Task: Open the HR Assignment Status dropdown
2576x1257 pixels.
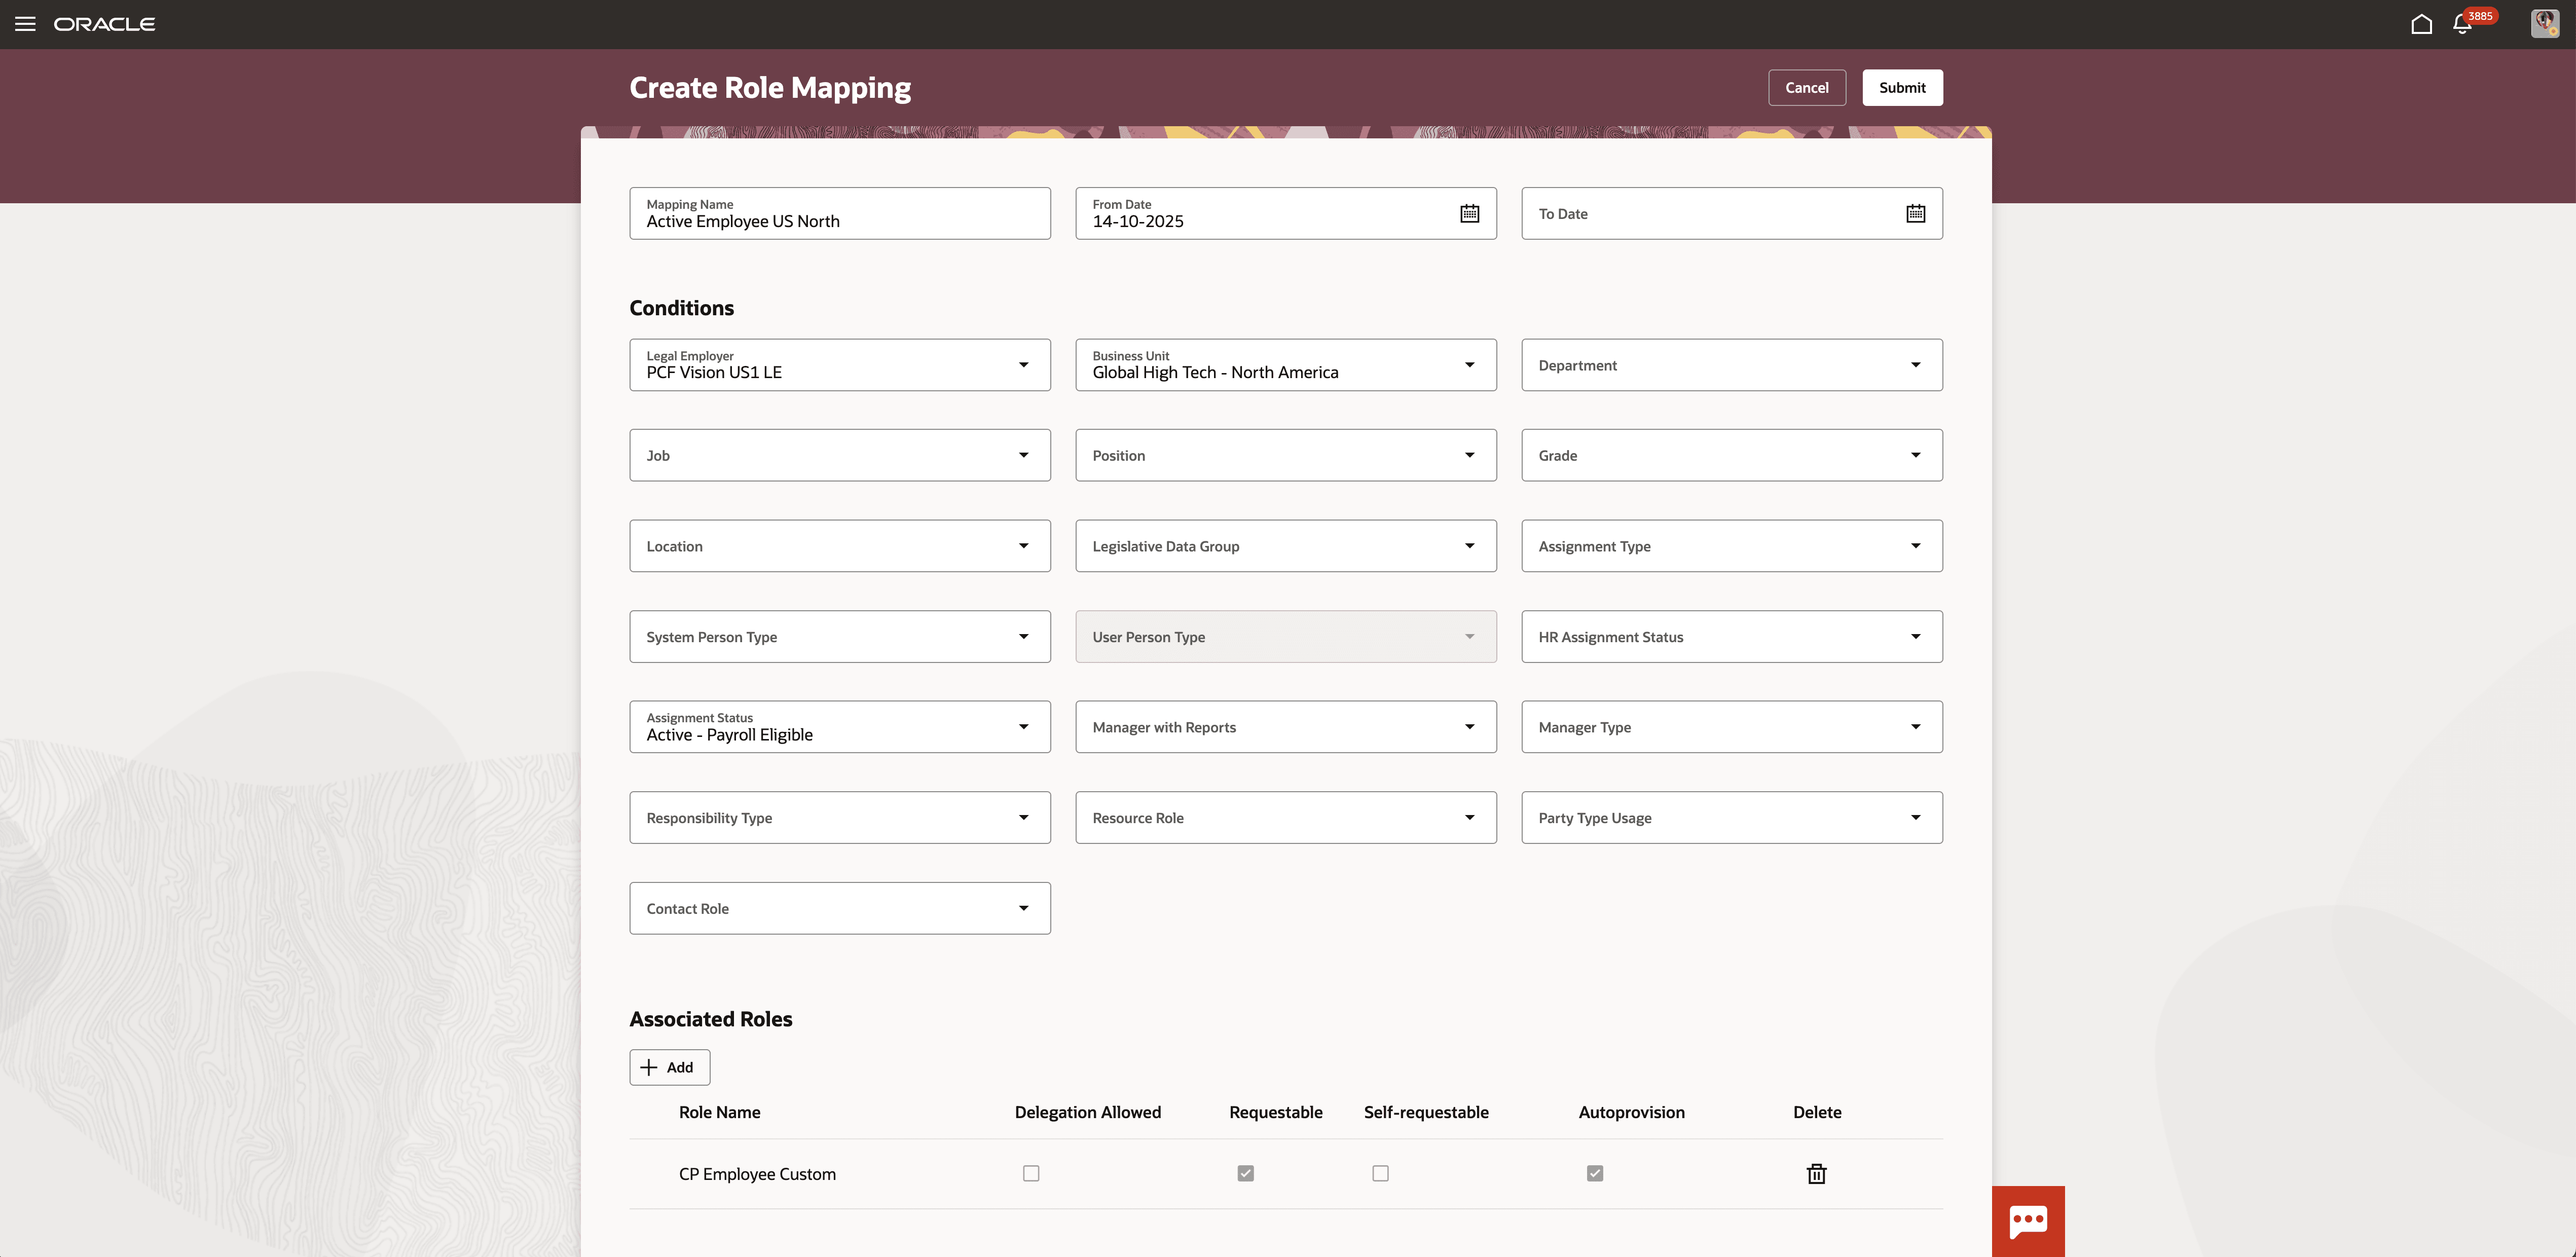Action: (x=1916, y=636)
